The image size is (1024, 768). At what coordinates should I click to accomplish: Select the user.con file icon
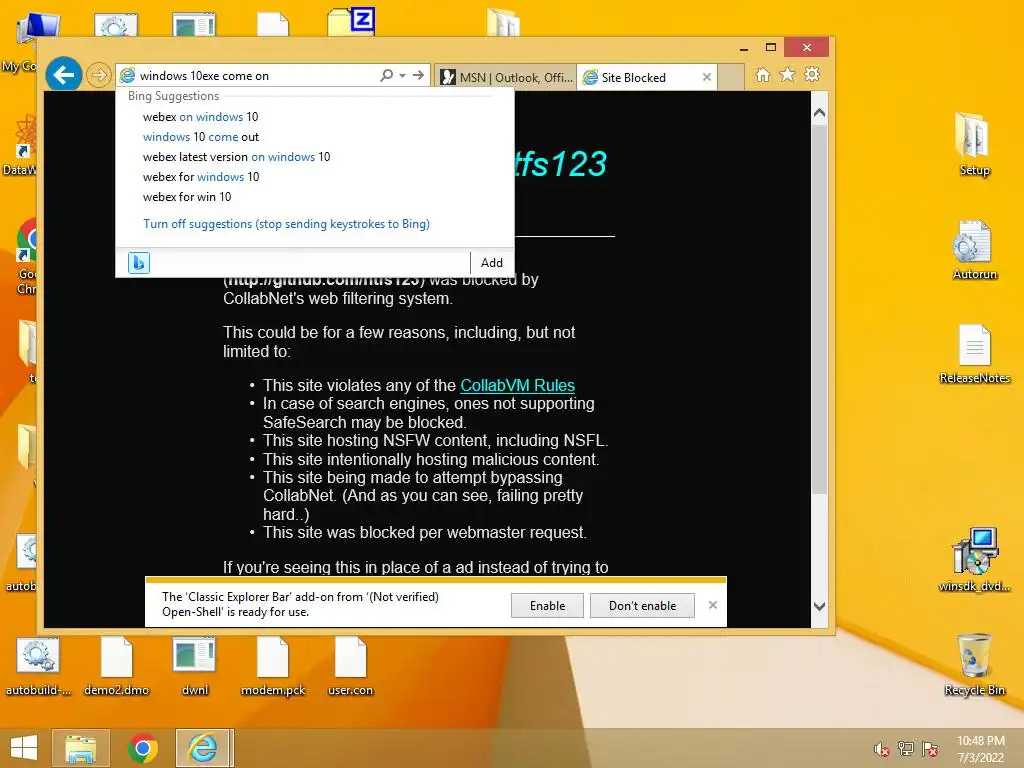pos(351,666)
